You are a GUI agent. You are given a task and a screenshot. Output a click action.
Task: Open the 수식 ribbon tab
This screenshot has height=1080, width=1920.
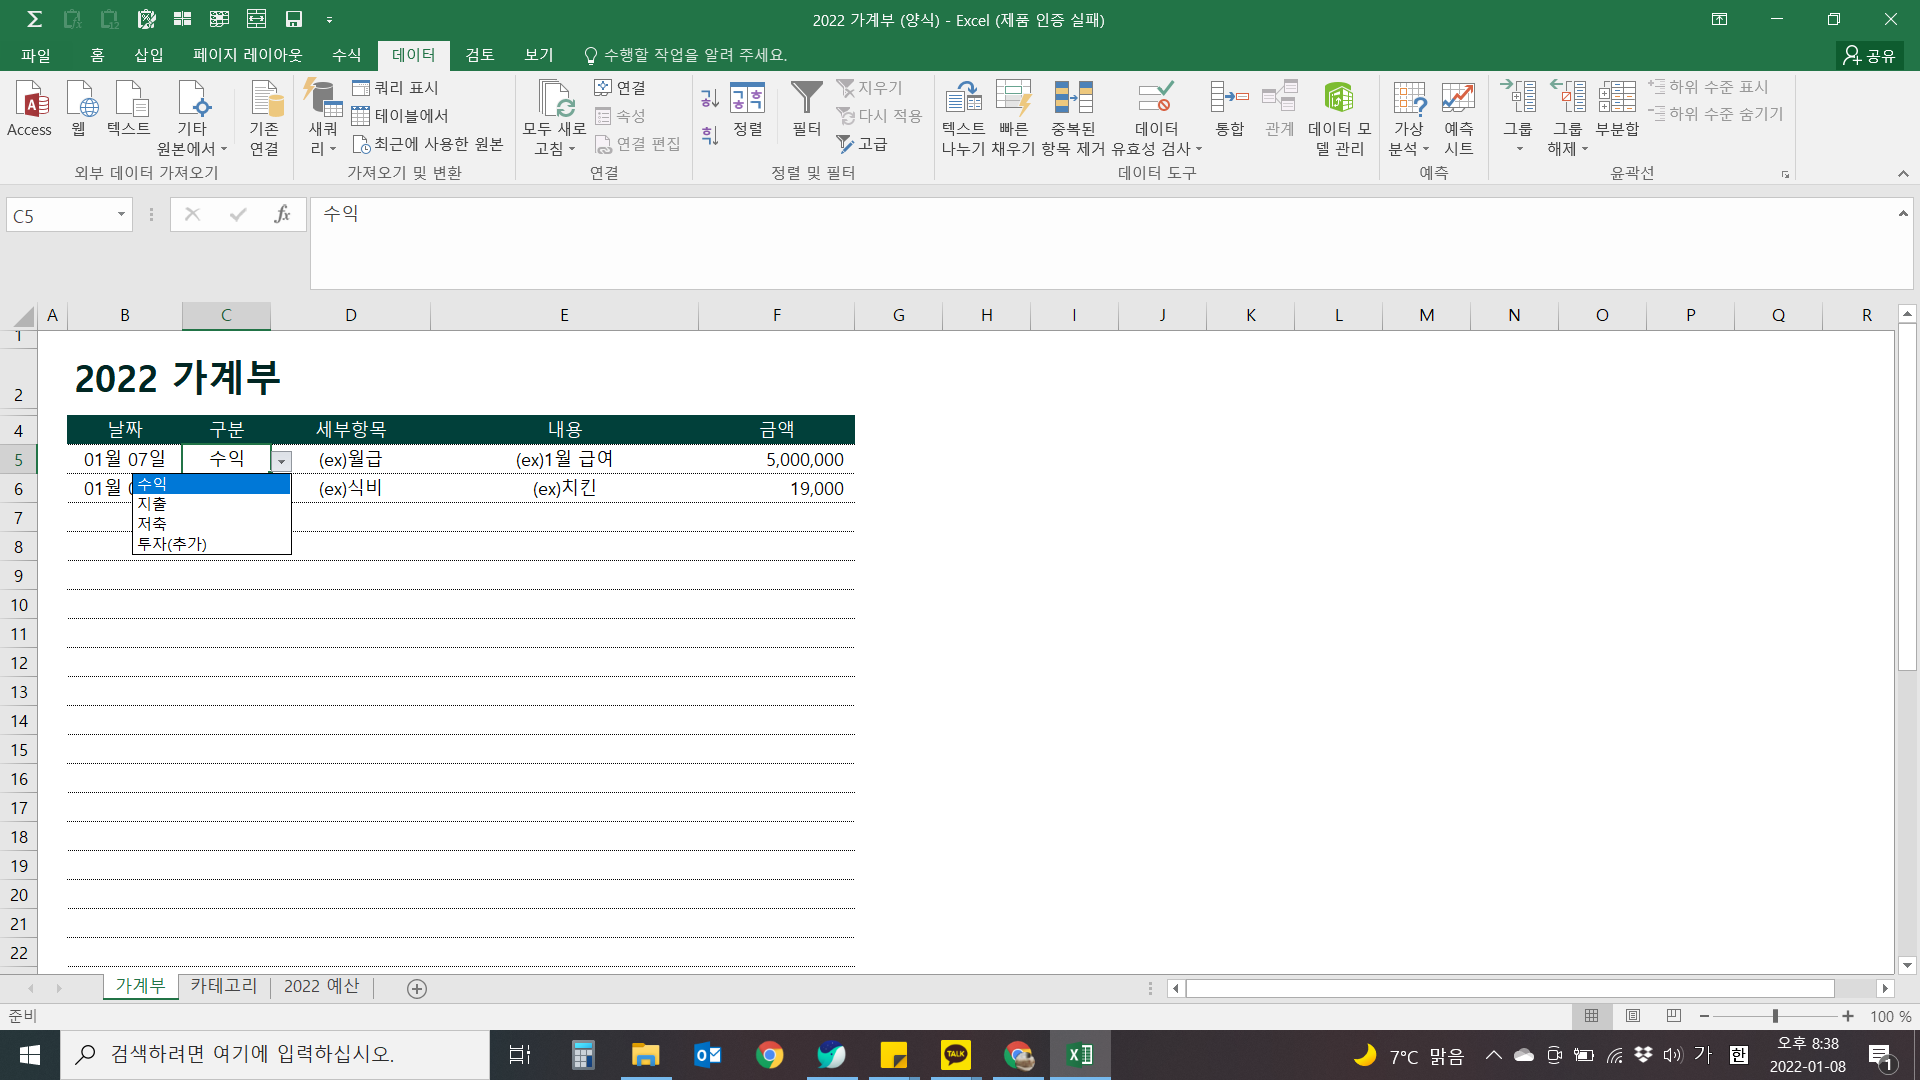pos(346,55)
